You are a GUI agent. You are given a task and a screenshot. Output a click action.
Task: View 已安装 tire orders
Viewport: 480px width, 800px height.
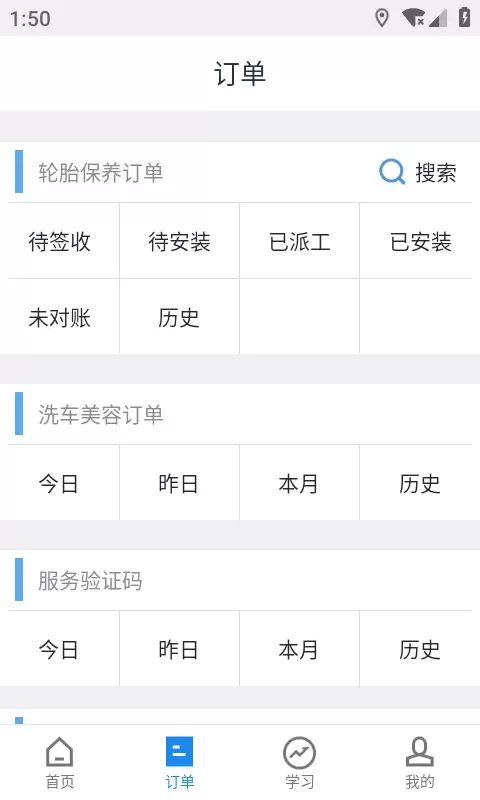420,241
